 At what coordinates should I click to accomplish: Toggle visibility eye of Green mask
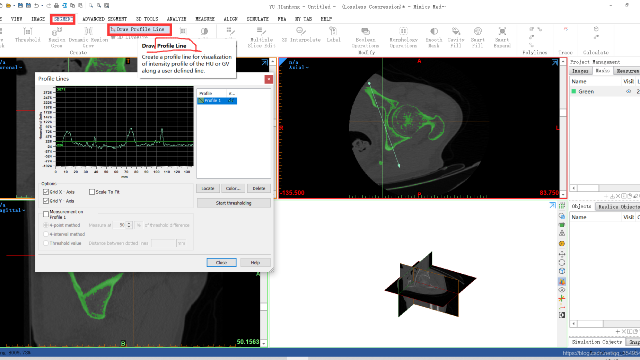(629, 91)
